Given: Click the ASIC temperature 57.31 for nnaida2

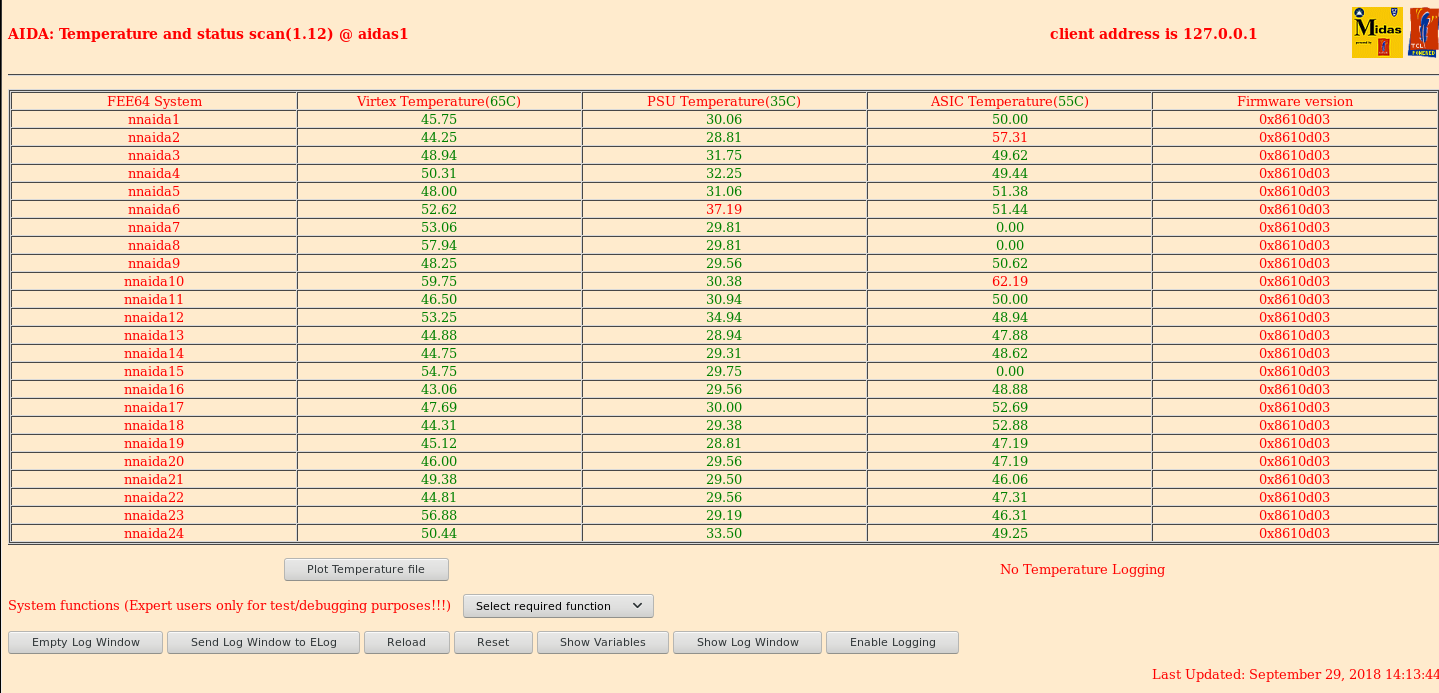Looking at the screenshot, I should pos(1009,137).
